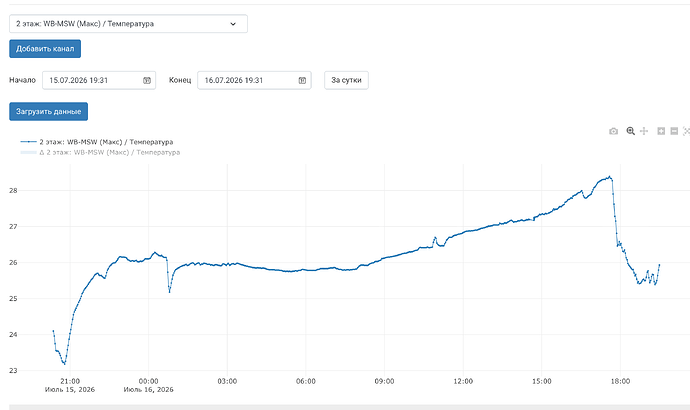690x410 pixels.
Task: Focus the Конец date input 16.07.2026 19:31
Action: pyautogui.click(x=254, y=81)
